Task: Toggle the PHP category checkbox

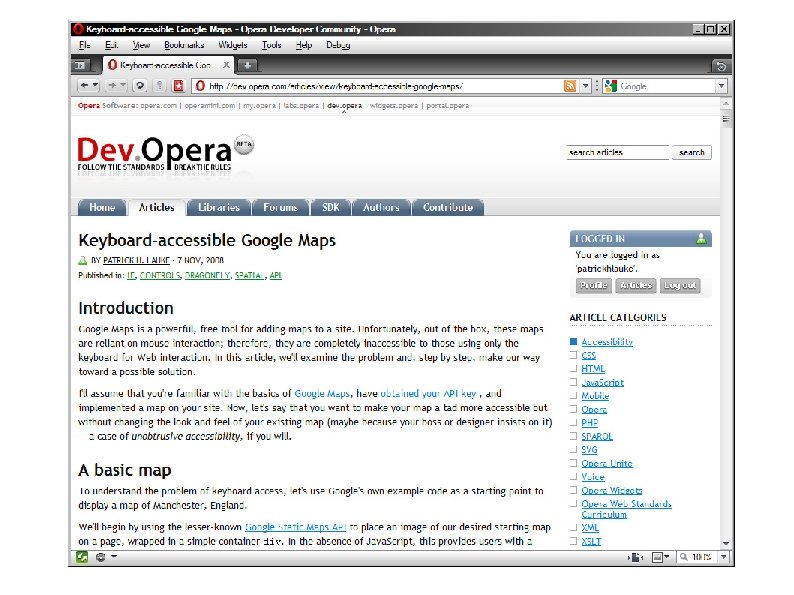Action: [x=573, y=422]
